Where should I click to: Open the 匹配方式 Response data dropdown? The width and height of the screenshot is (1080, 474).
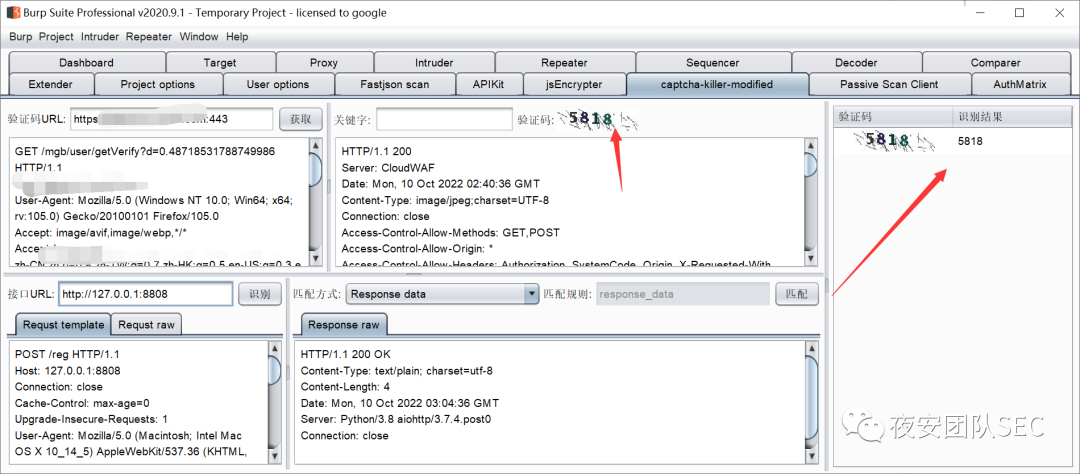pyautogui.click(x=442, y=294)
